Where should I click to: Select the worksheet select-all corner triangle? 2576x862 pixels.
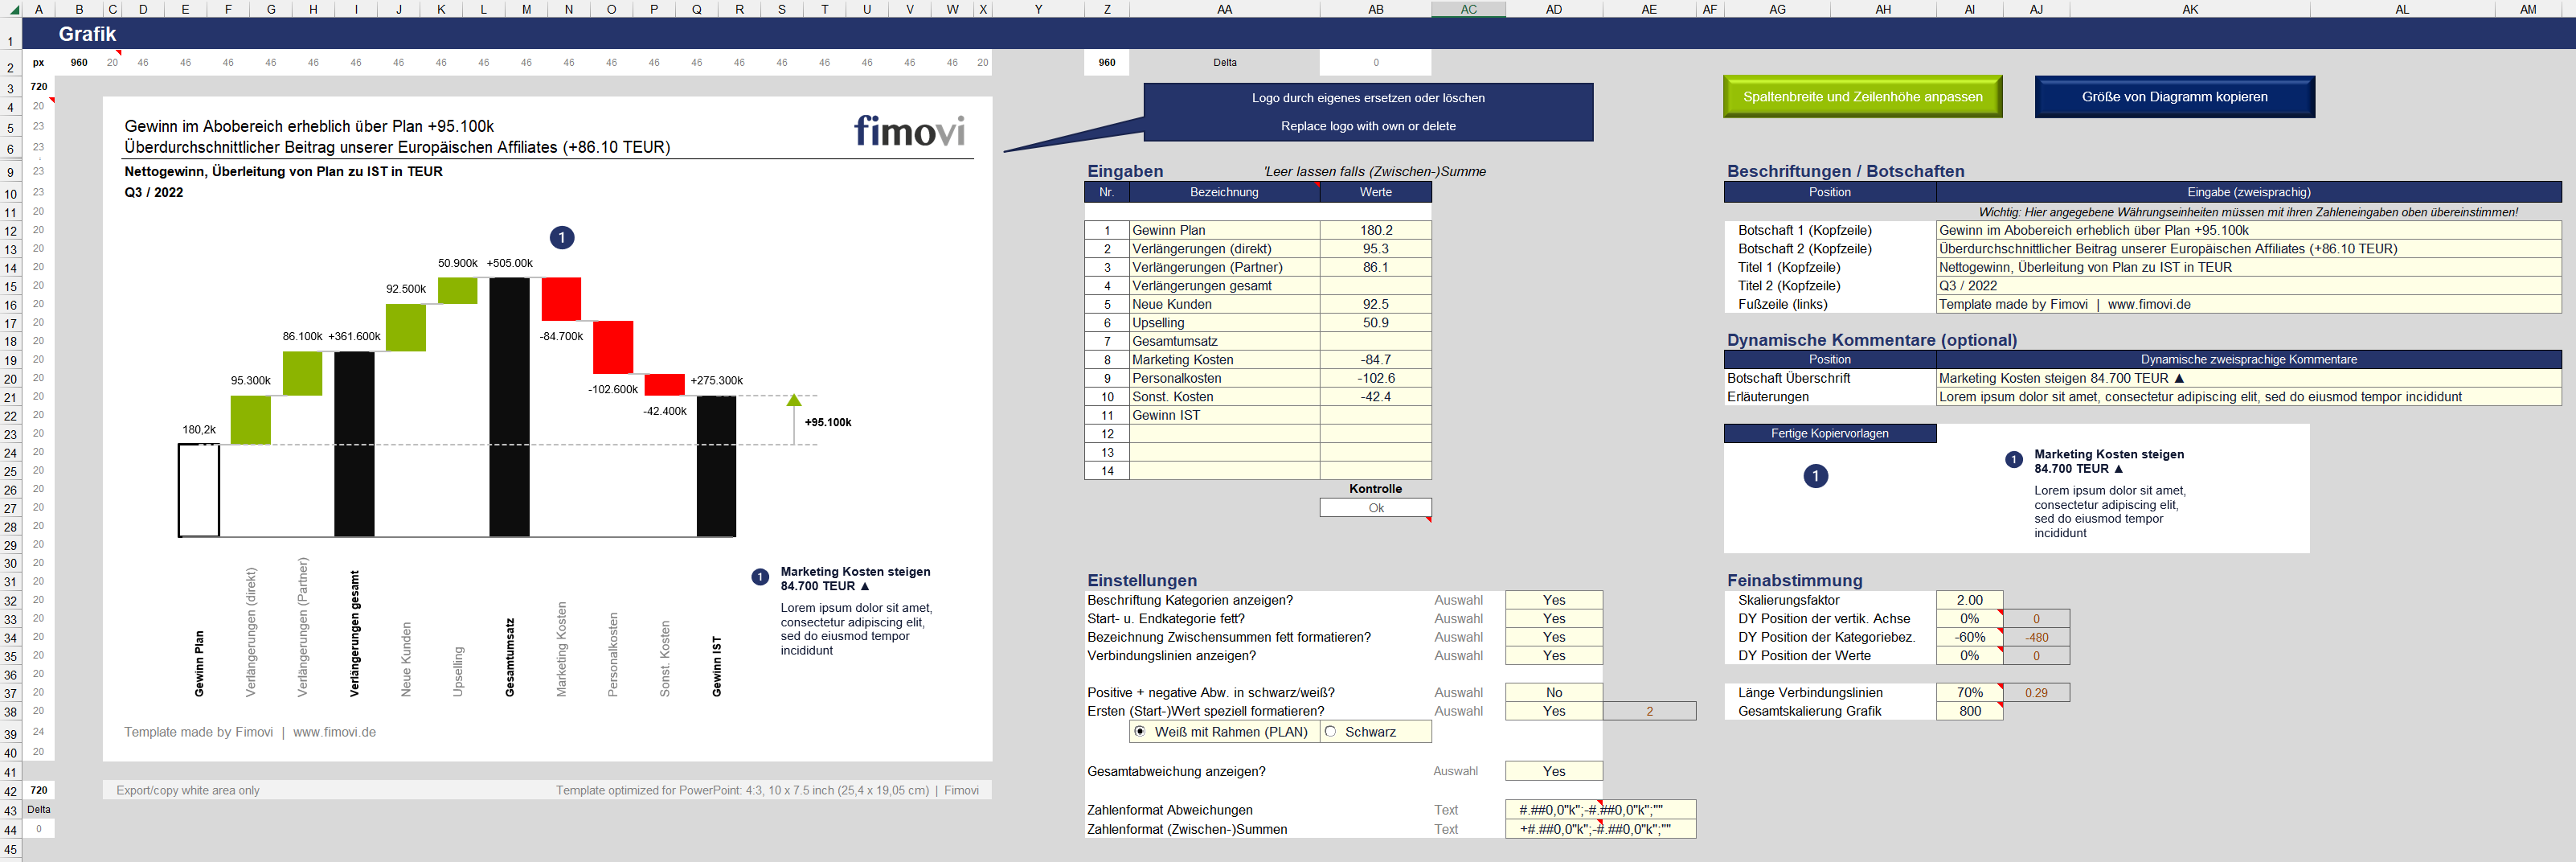tap(13, 10)
